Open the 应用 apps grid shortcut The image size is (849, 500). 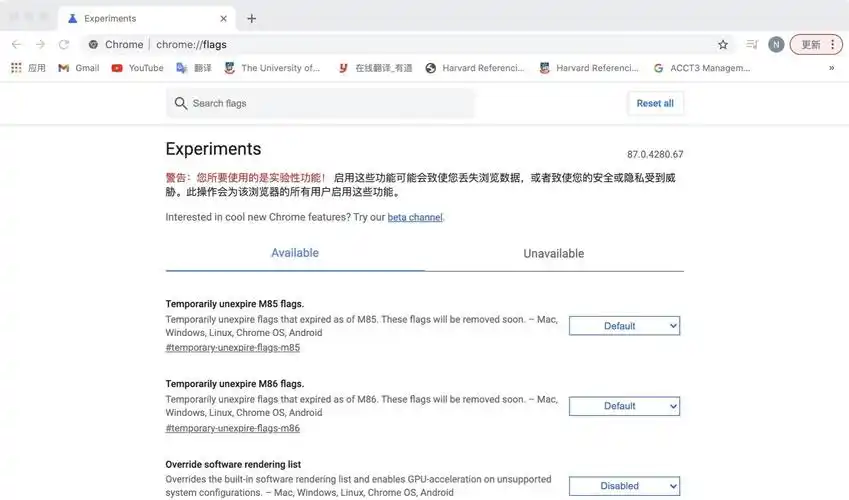click(28, 68)
